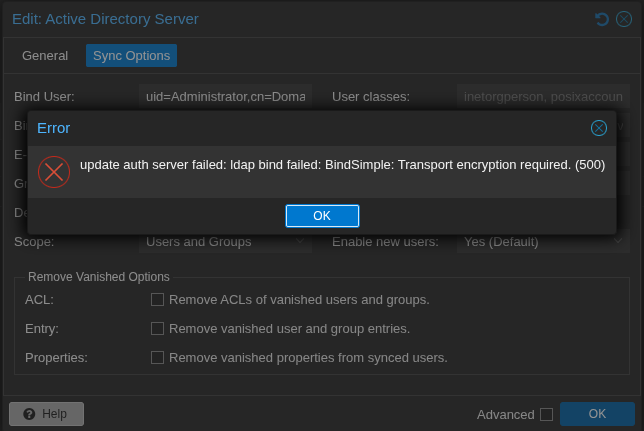Select the Sync Options tab
644x431 pixels.
(x=131, y=56)
